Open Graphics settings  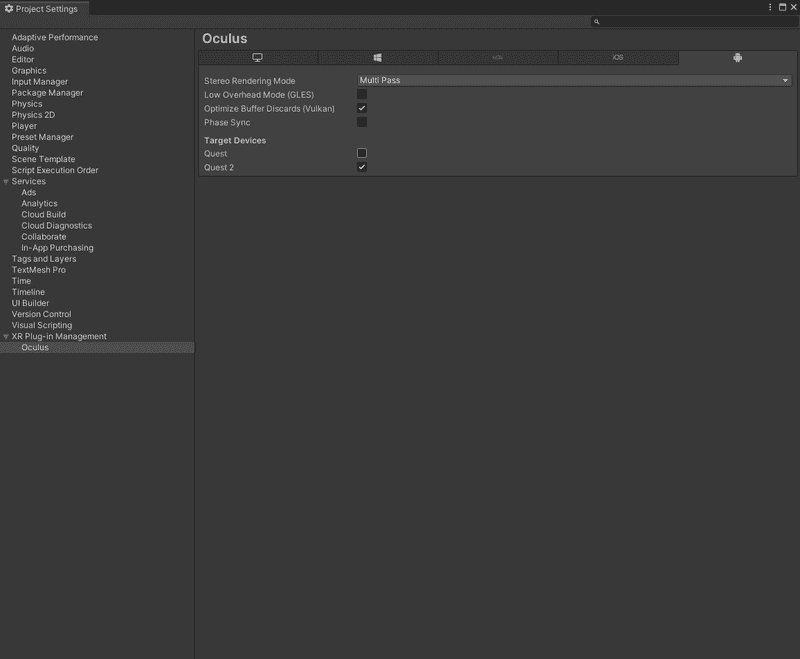(29, 71)
